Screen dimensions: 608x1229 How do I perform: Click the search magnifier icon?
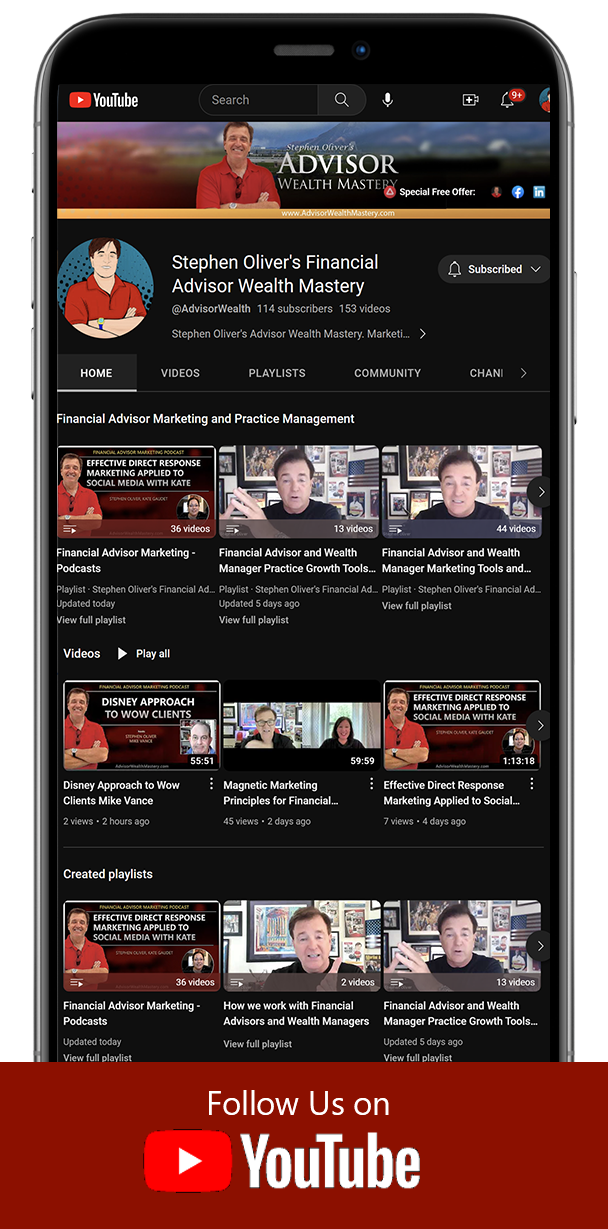[342, 100]
